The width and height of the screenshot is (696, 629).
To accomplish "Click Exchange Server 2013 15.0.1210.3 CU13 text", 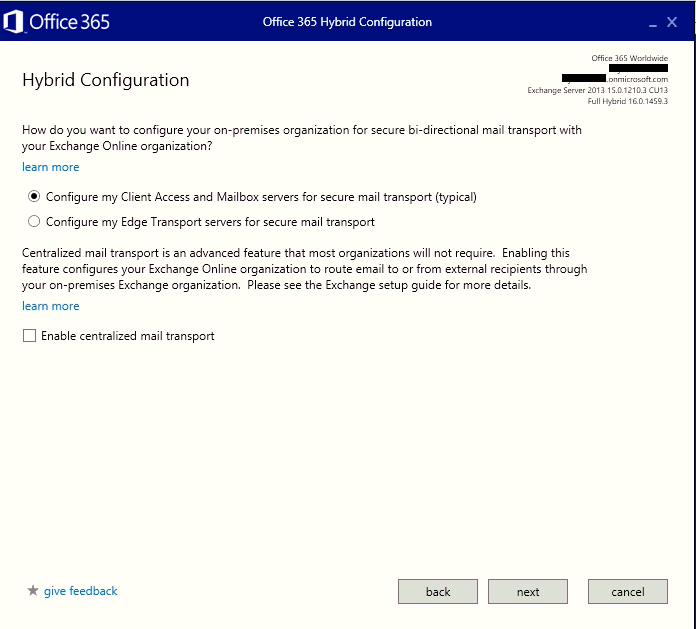I will [x=597, y=90].
